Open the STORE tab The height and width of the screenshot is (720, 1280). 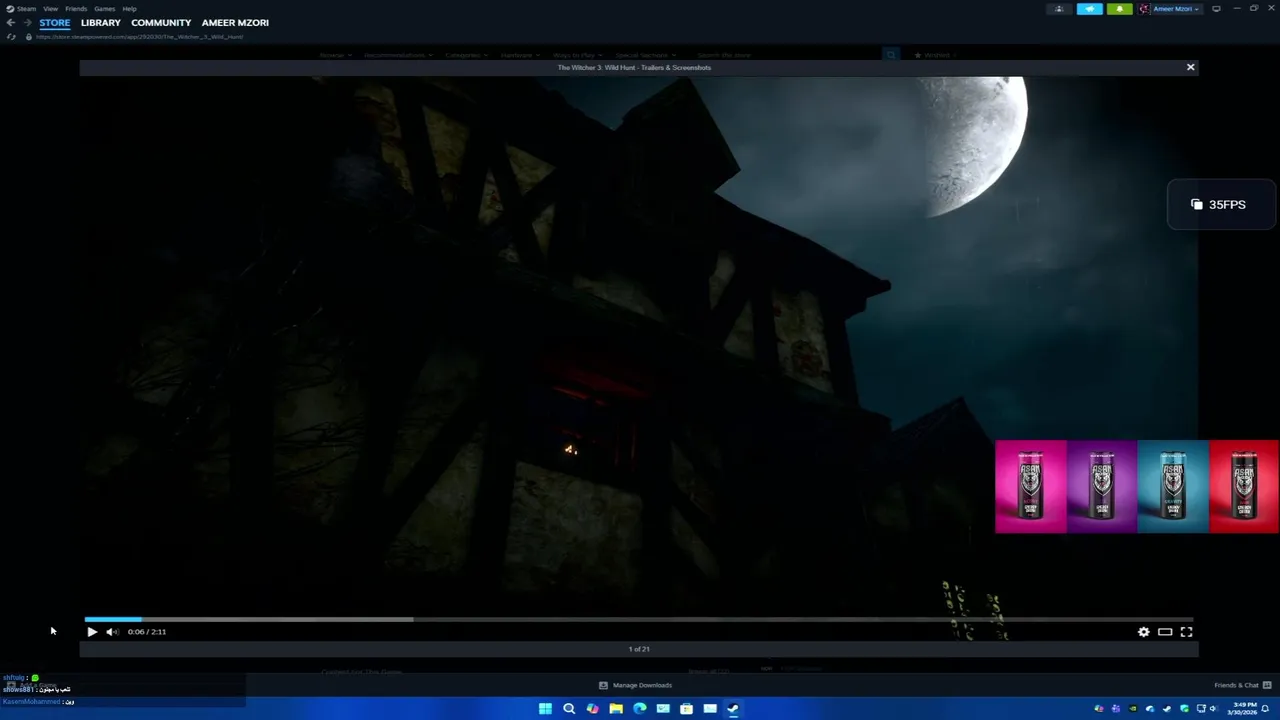(55, 22)
